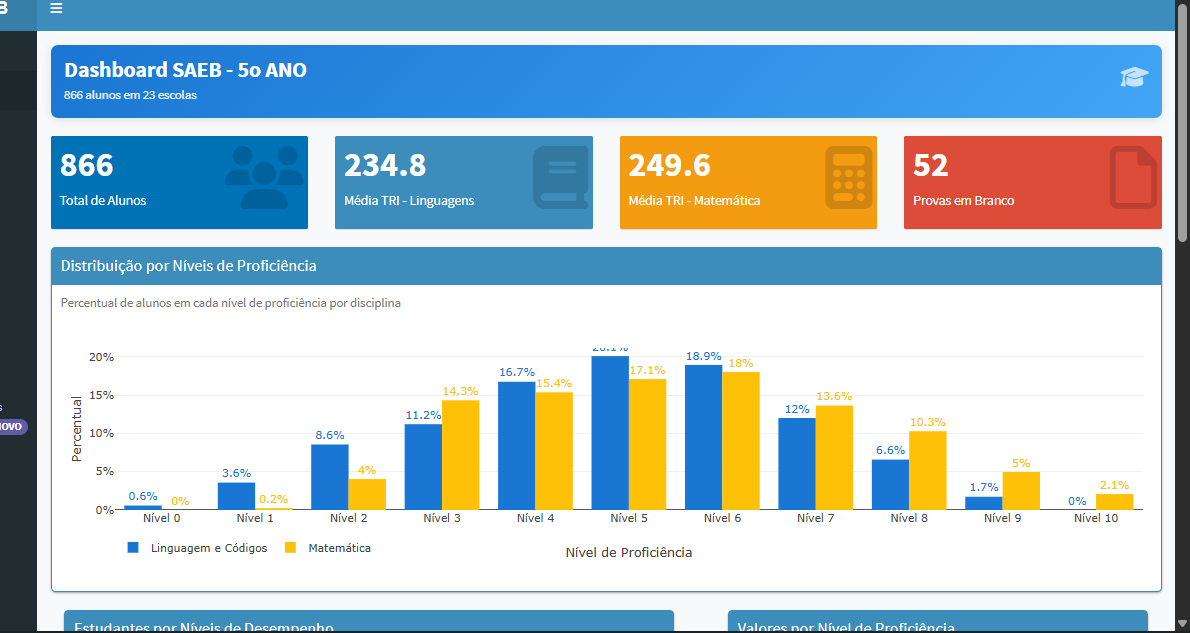Click the calculator icon on Matemática card
1190x633 pixels.
[x=849, y=178]
